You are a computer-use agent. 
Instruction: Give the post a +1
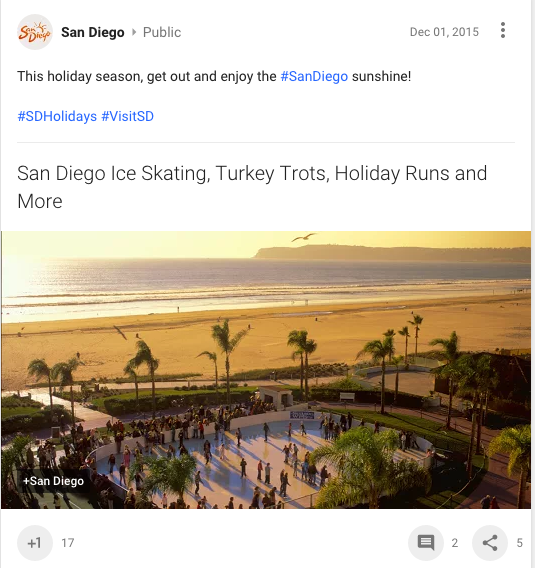(x=35, y=543)
